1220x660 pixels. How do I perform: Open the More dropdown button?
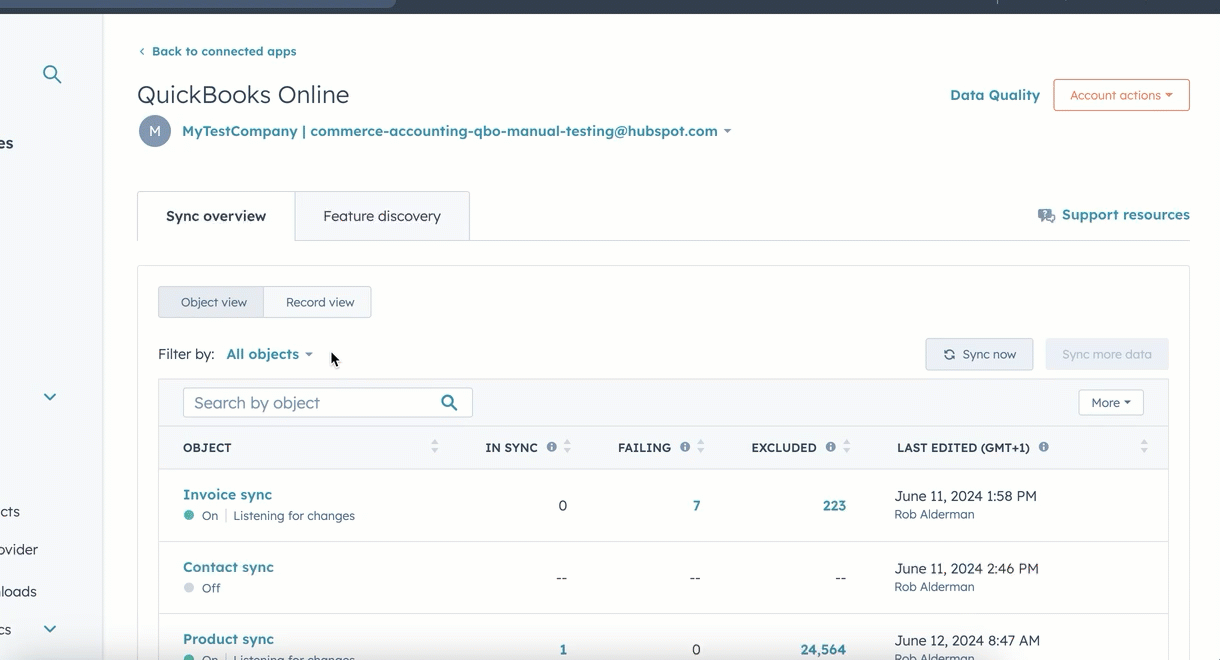[1111, 403]
